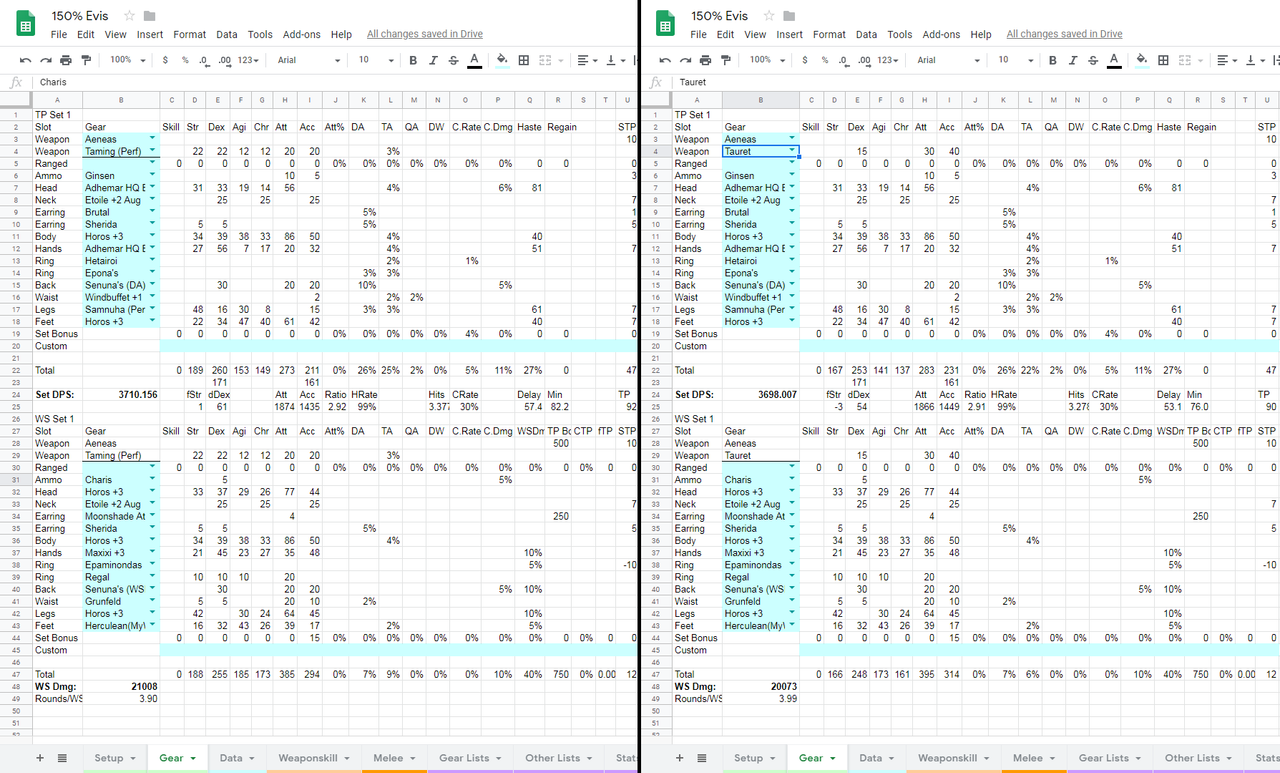The width and height of the screenshot is (1280, 773).
Task: Switch to Setup tab in right window
Action: [754, 758]
